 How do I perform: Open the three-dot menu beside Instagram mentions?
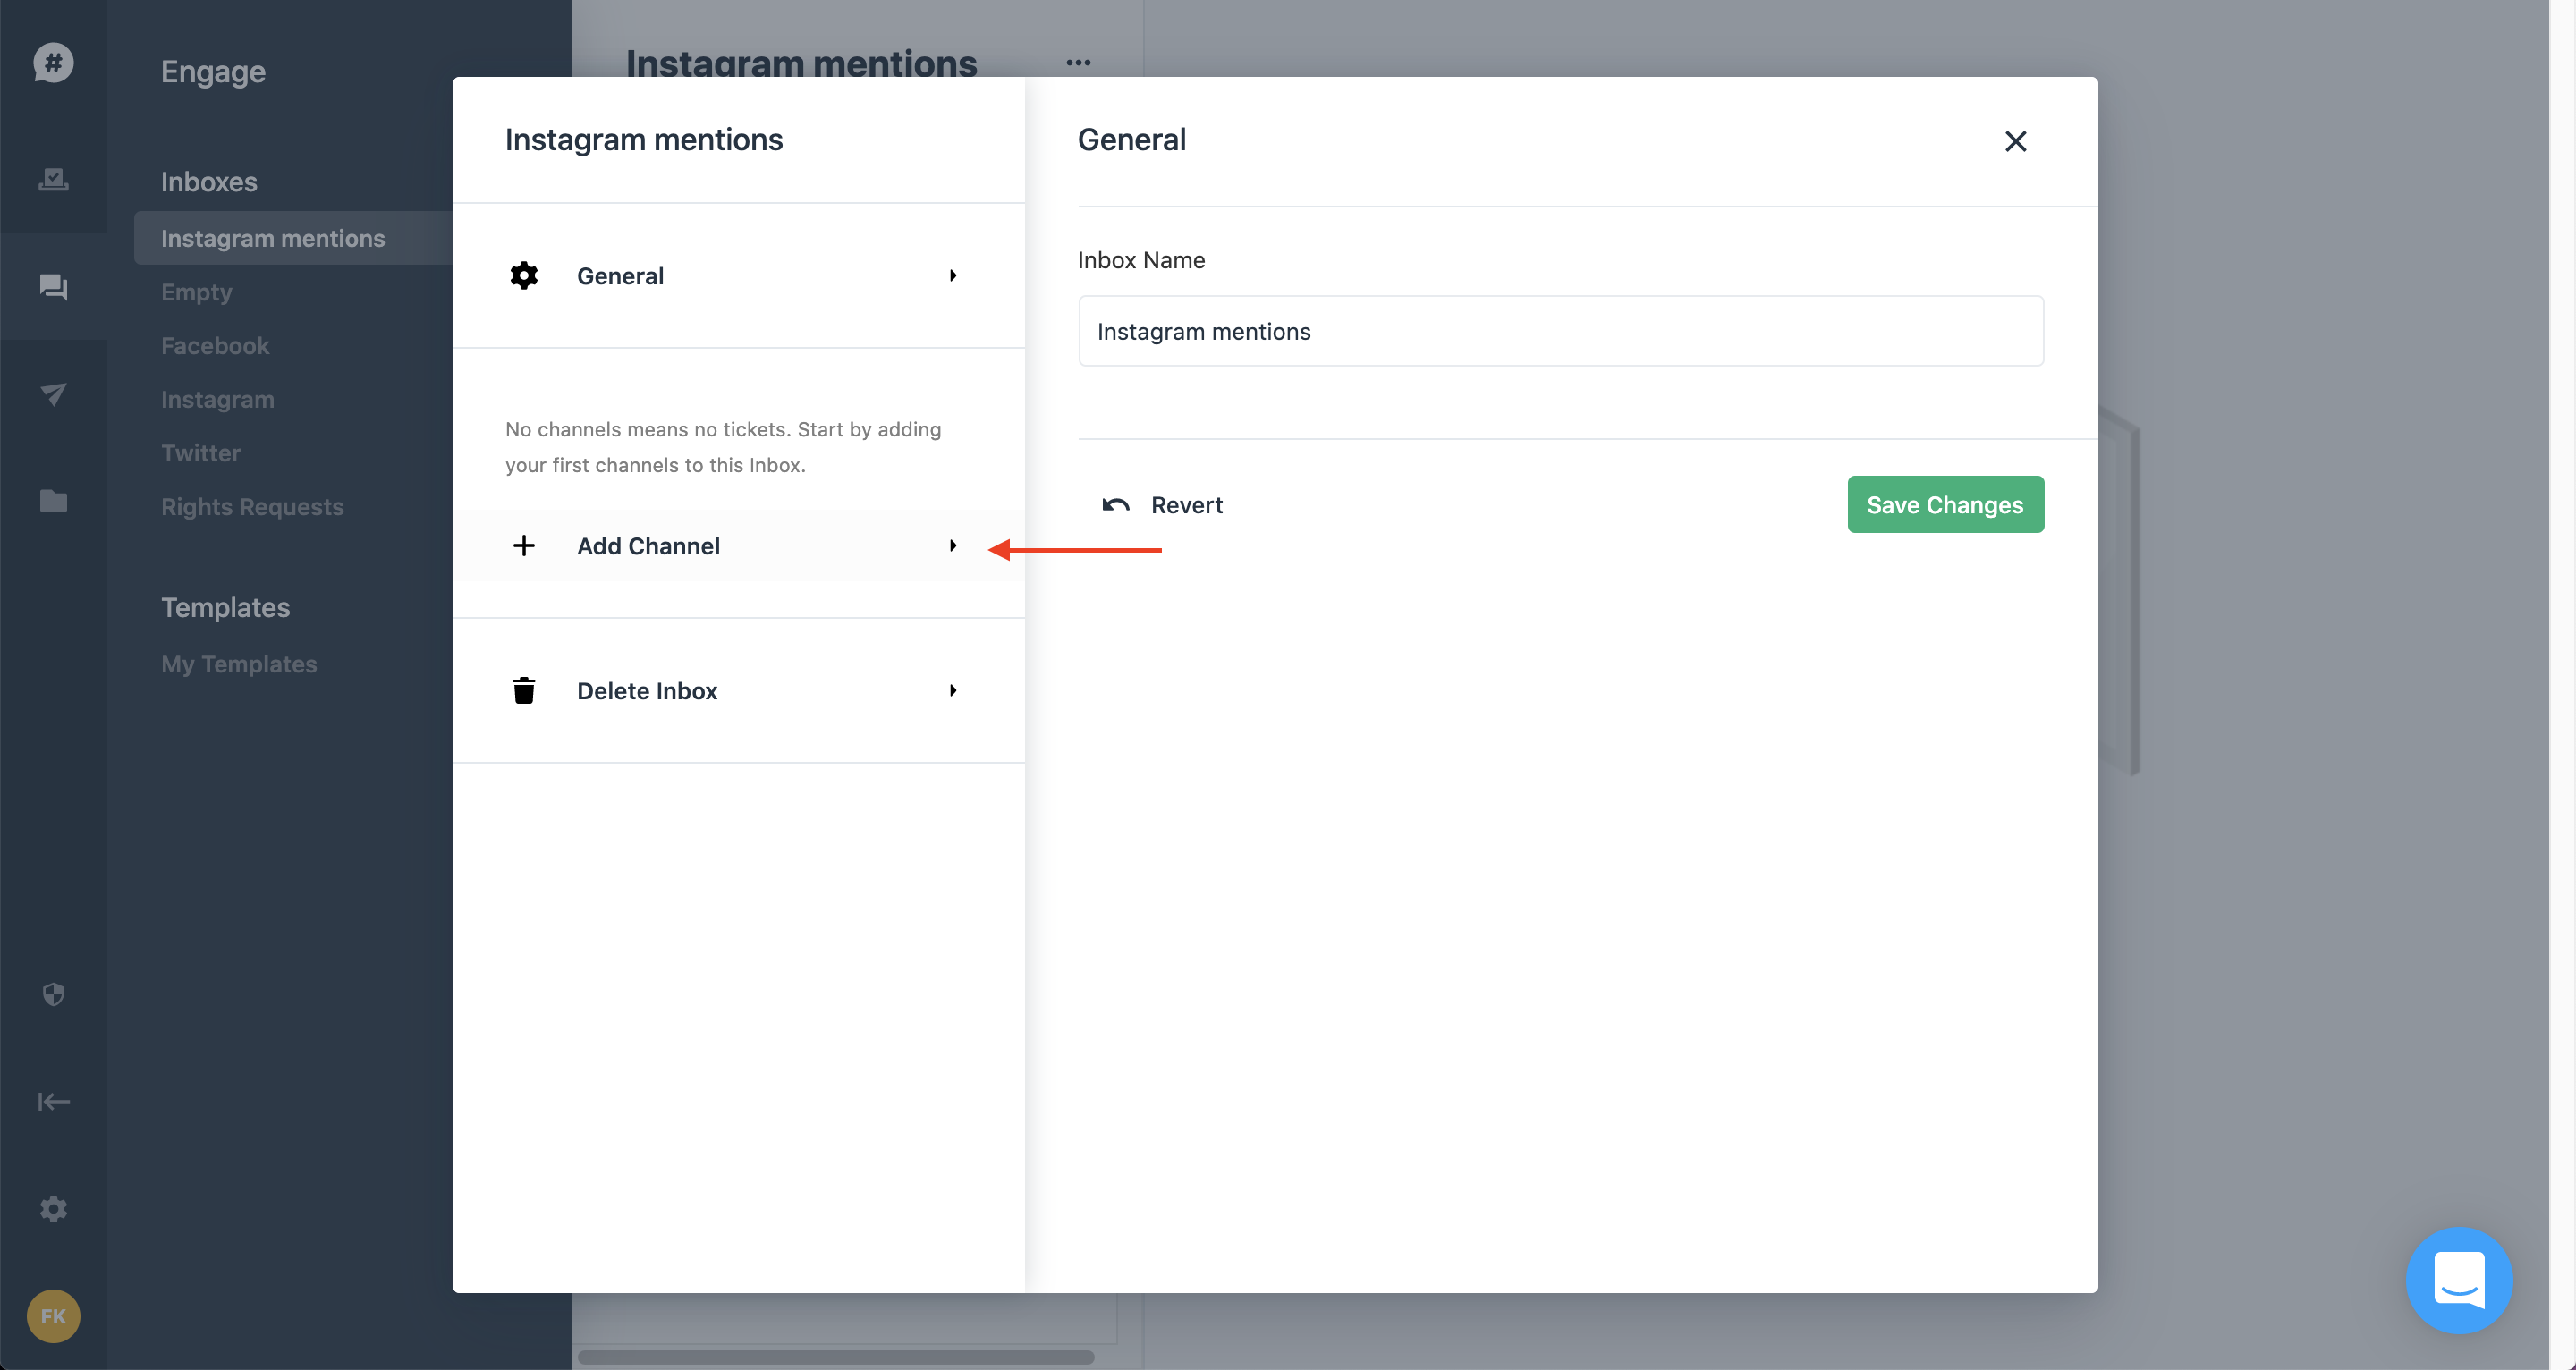coord(1078,63)
